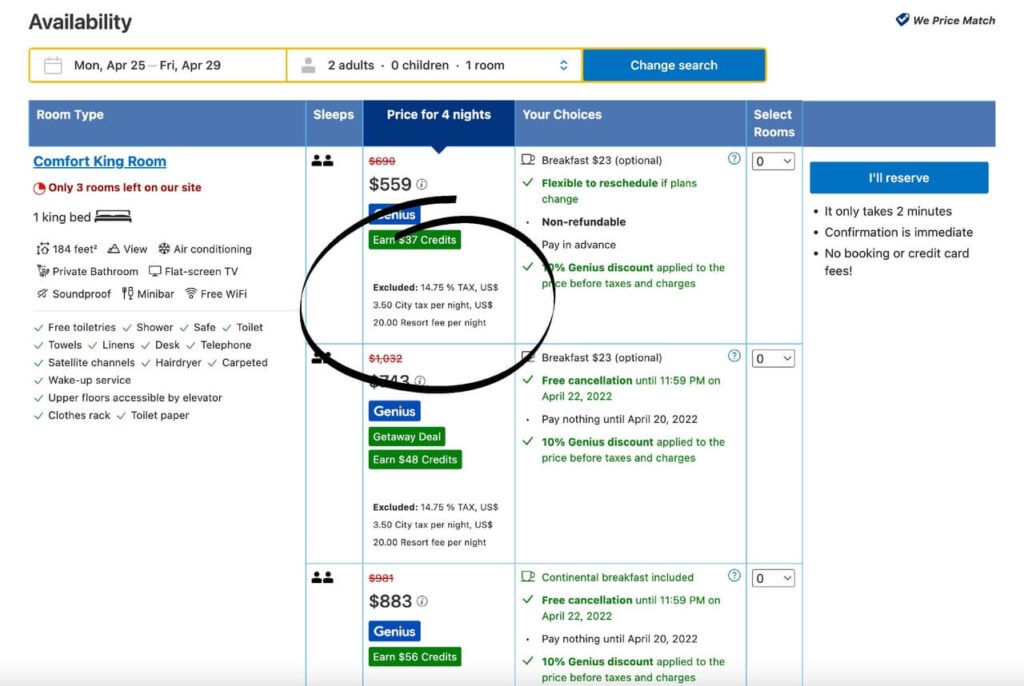Click the Soundproof icon
Viewport: 1024px width, 686px height.
click(x=42, y=294)
